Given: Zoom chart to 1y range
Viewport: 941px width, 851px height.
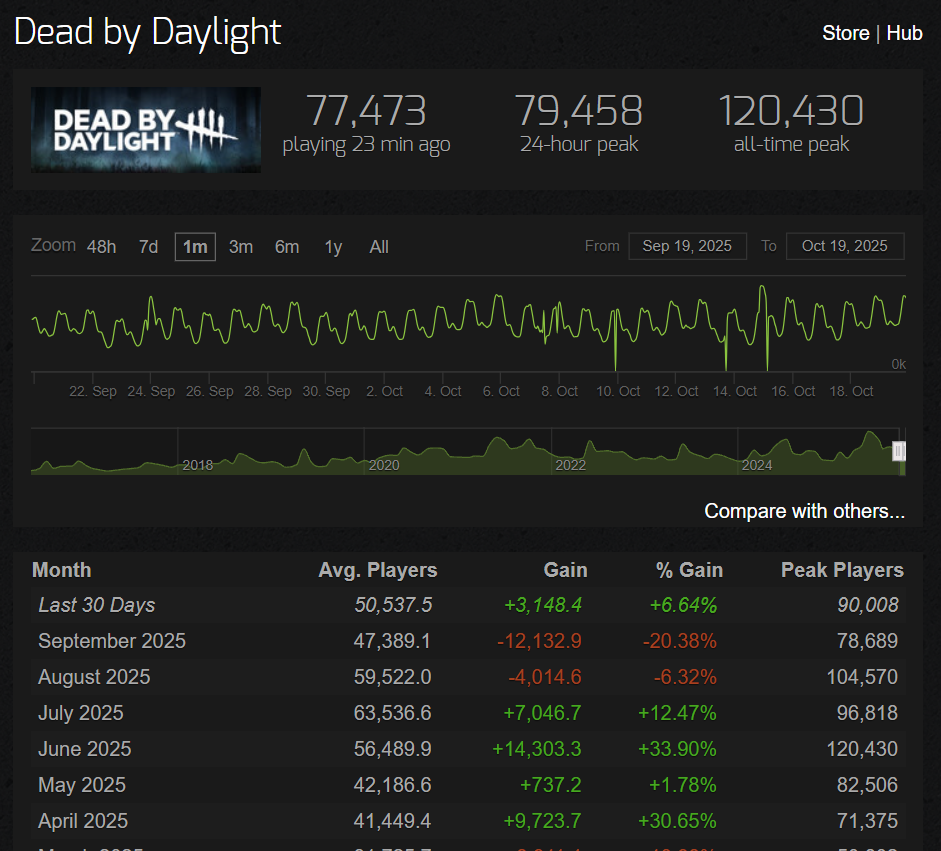Looking at the screenshot, I should click(x=333, y=247).
